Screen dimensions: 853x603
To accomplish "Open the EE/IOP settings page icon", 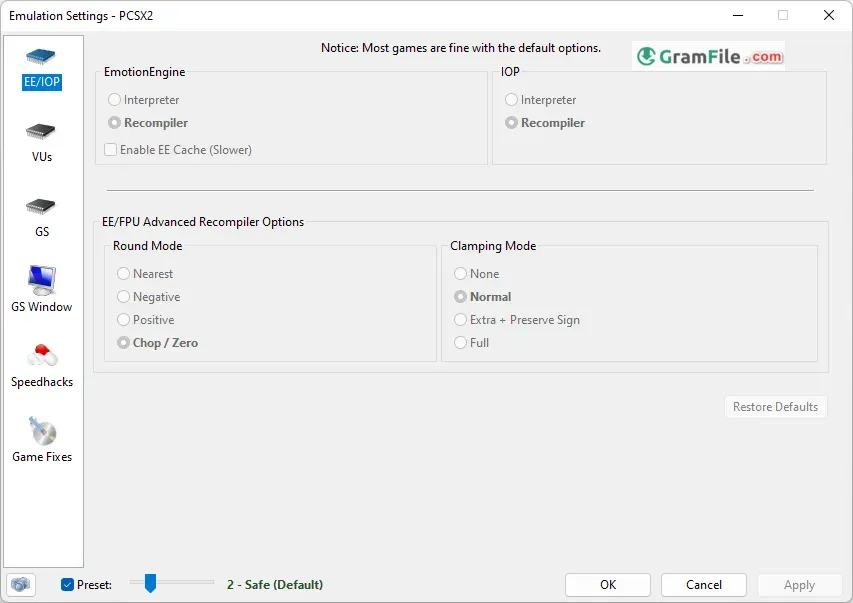I will tap(41, 56).
